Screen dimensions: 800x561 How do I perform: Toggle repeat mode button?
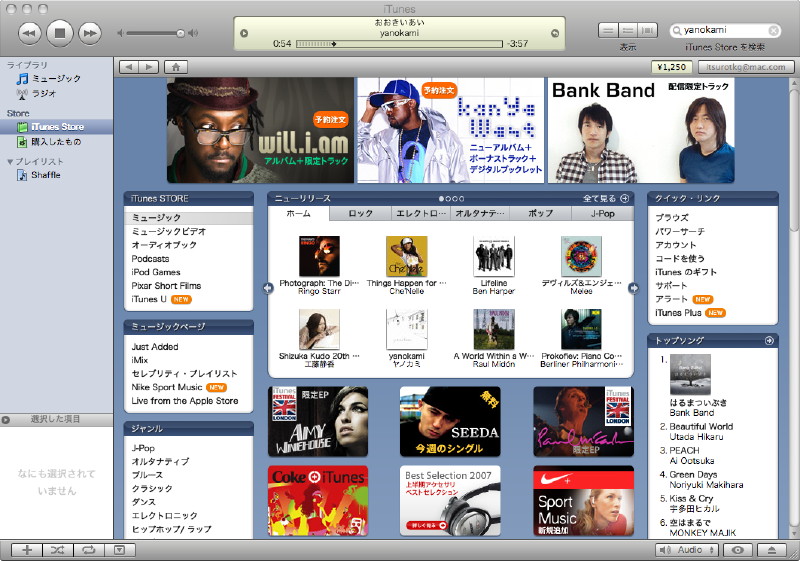pyautogui.click(x=89, y=550)
